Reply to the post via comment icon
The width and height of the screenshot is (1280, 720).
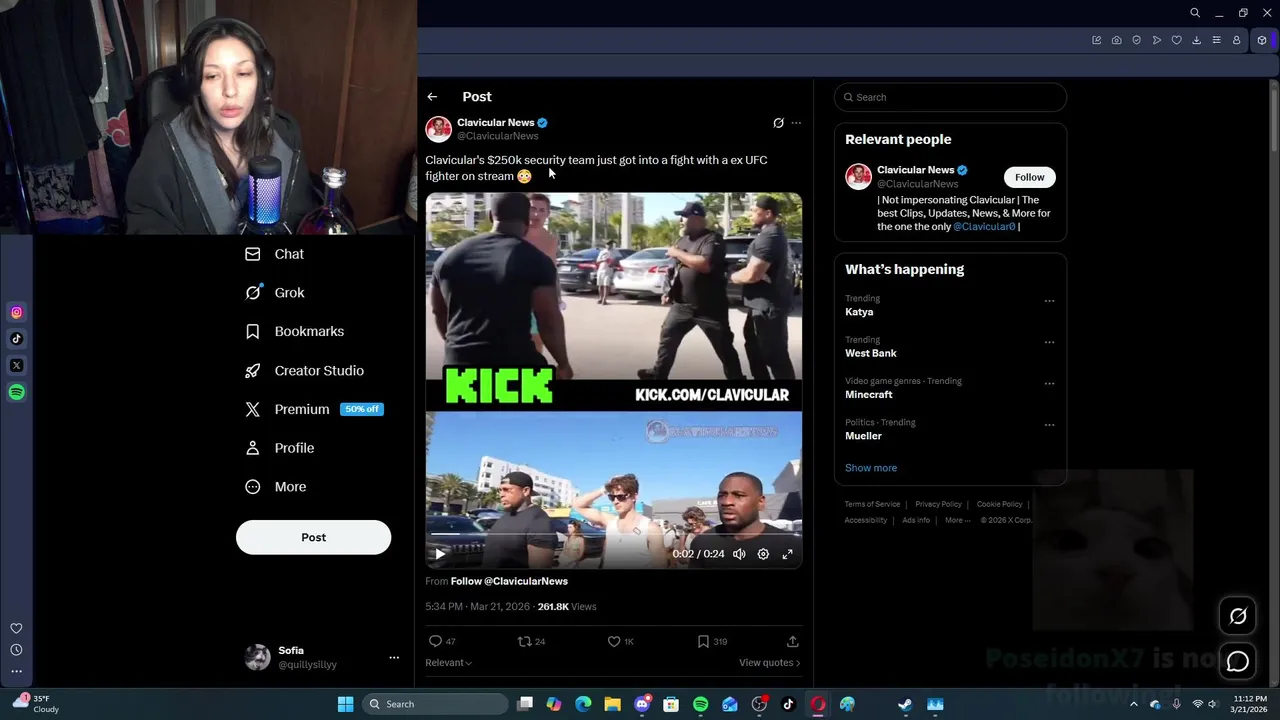coord(435,641)
